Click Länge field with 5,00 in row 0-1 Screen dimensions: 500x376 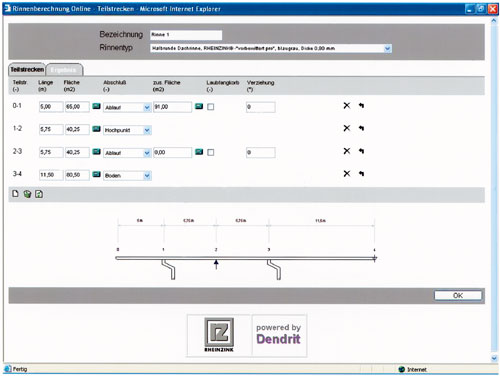click(x=51, y=107)
